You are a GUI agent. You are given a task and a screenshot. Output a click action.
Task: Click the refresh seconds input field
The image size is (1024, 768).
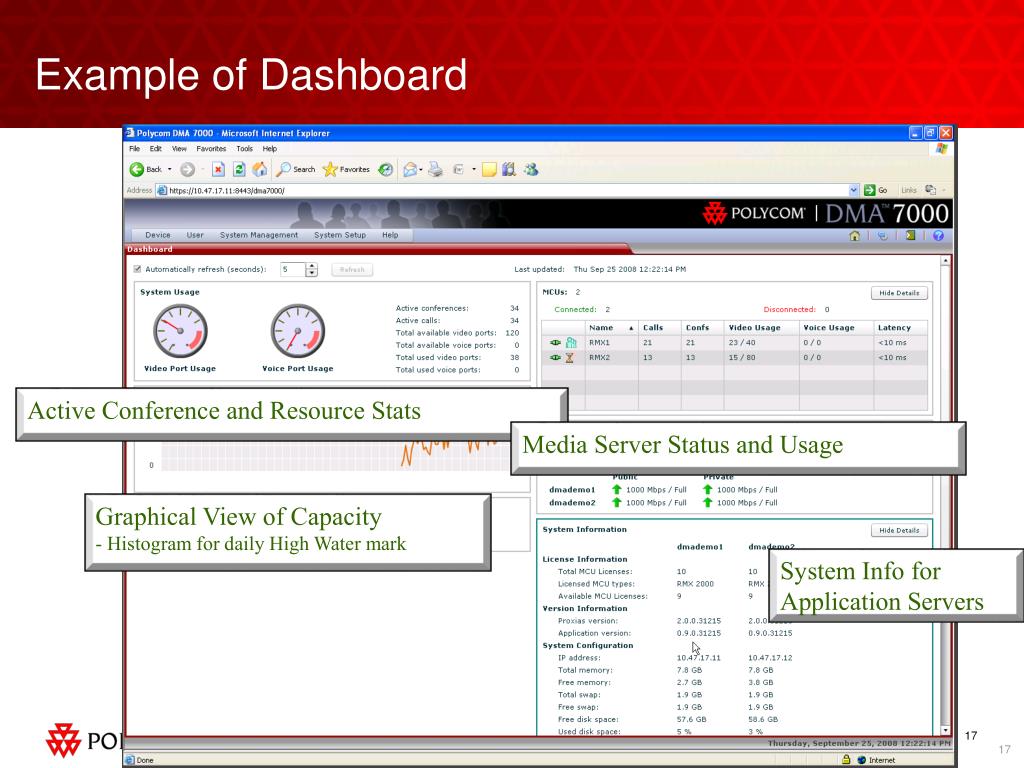tap(292, 270)
